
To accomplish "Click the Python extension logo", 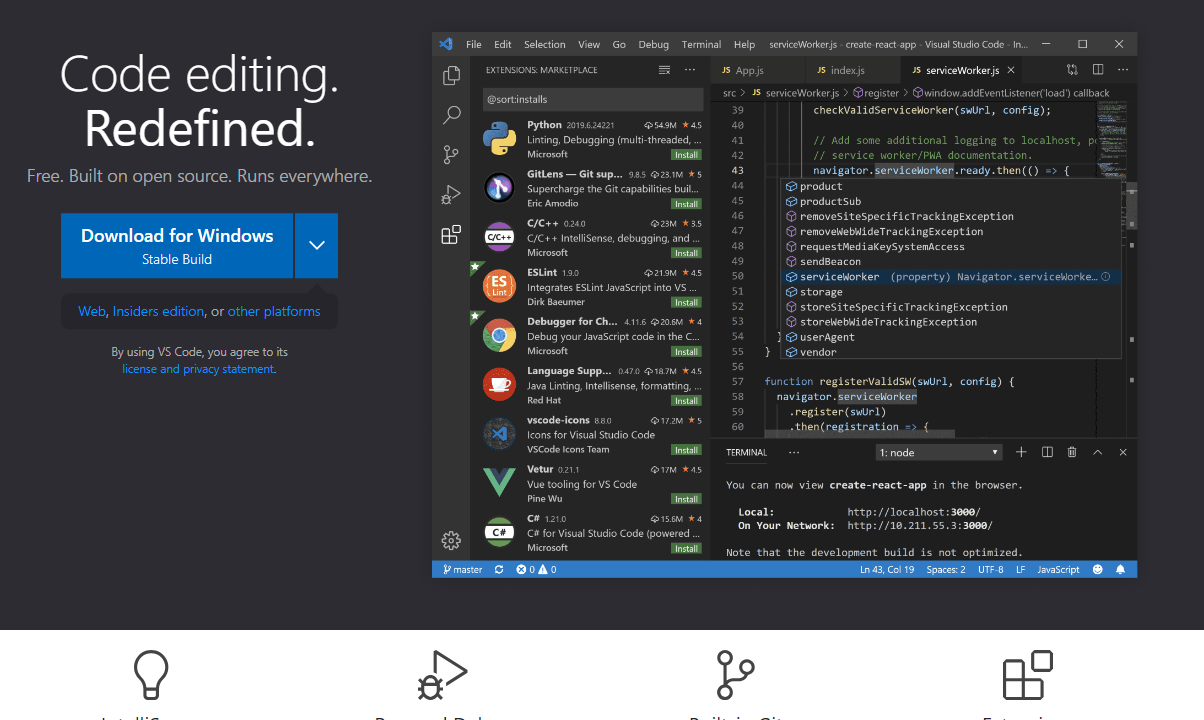I will coord(499,139).
